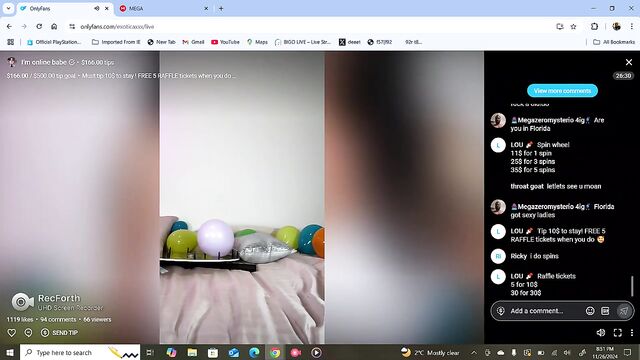
Task: Open the emoji picker in comment box
Action: tap(590, 311)
